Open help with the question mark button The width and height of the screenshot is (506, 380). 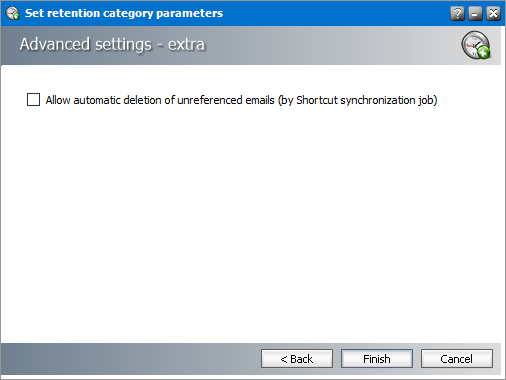point(457,14)
